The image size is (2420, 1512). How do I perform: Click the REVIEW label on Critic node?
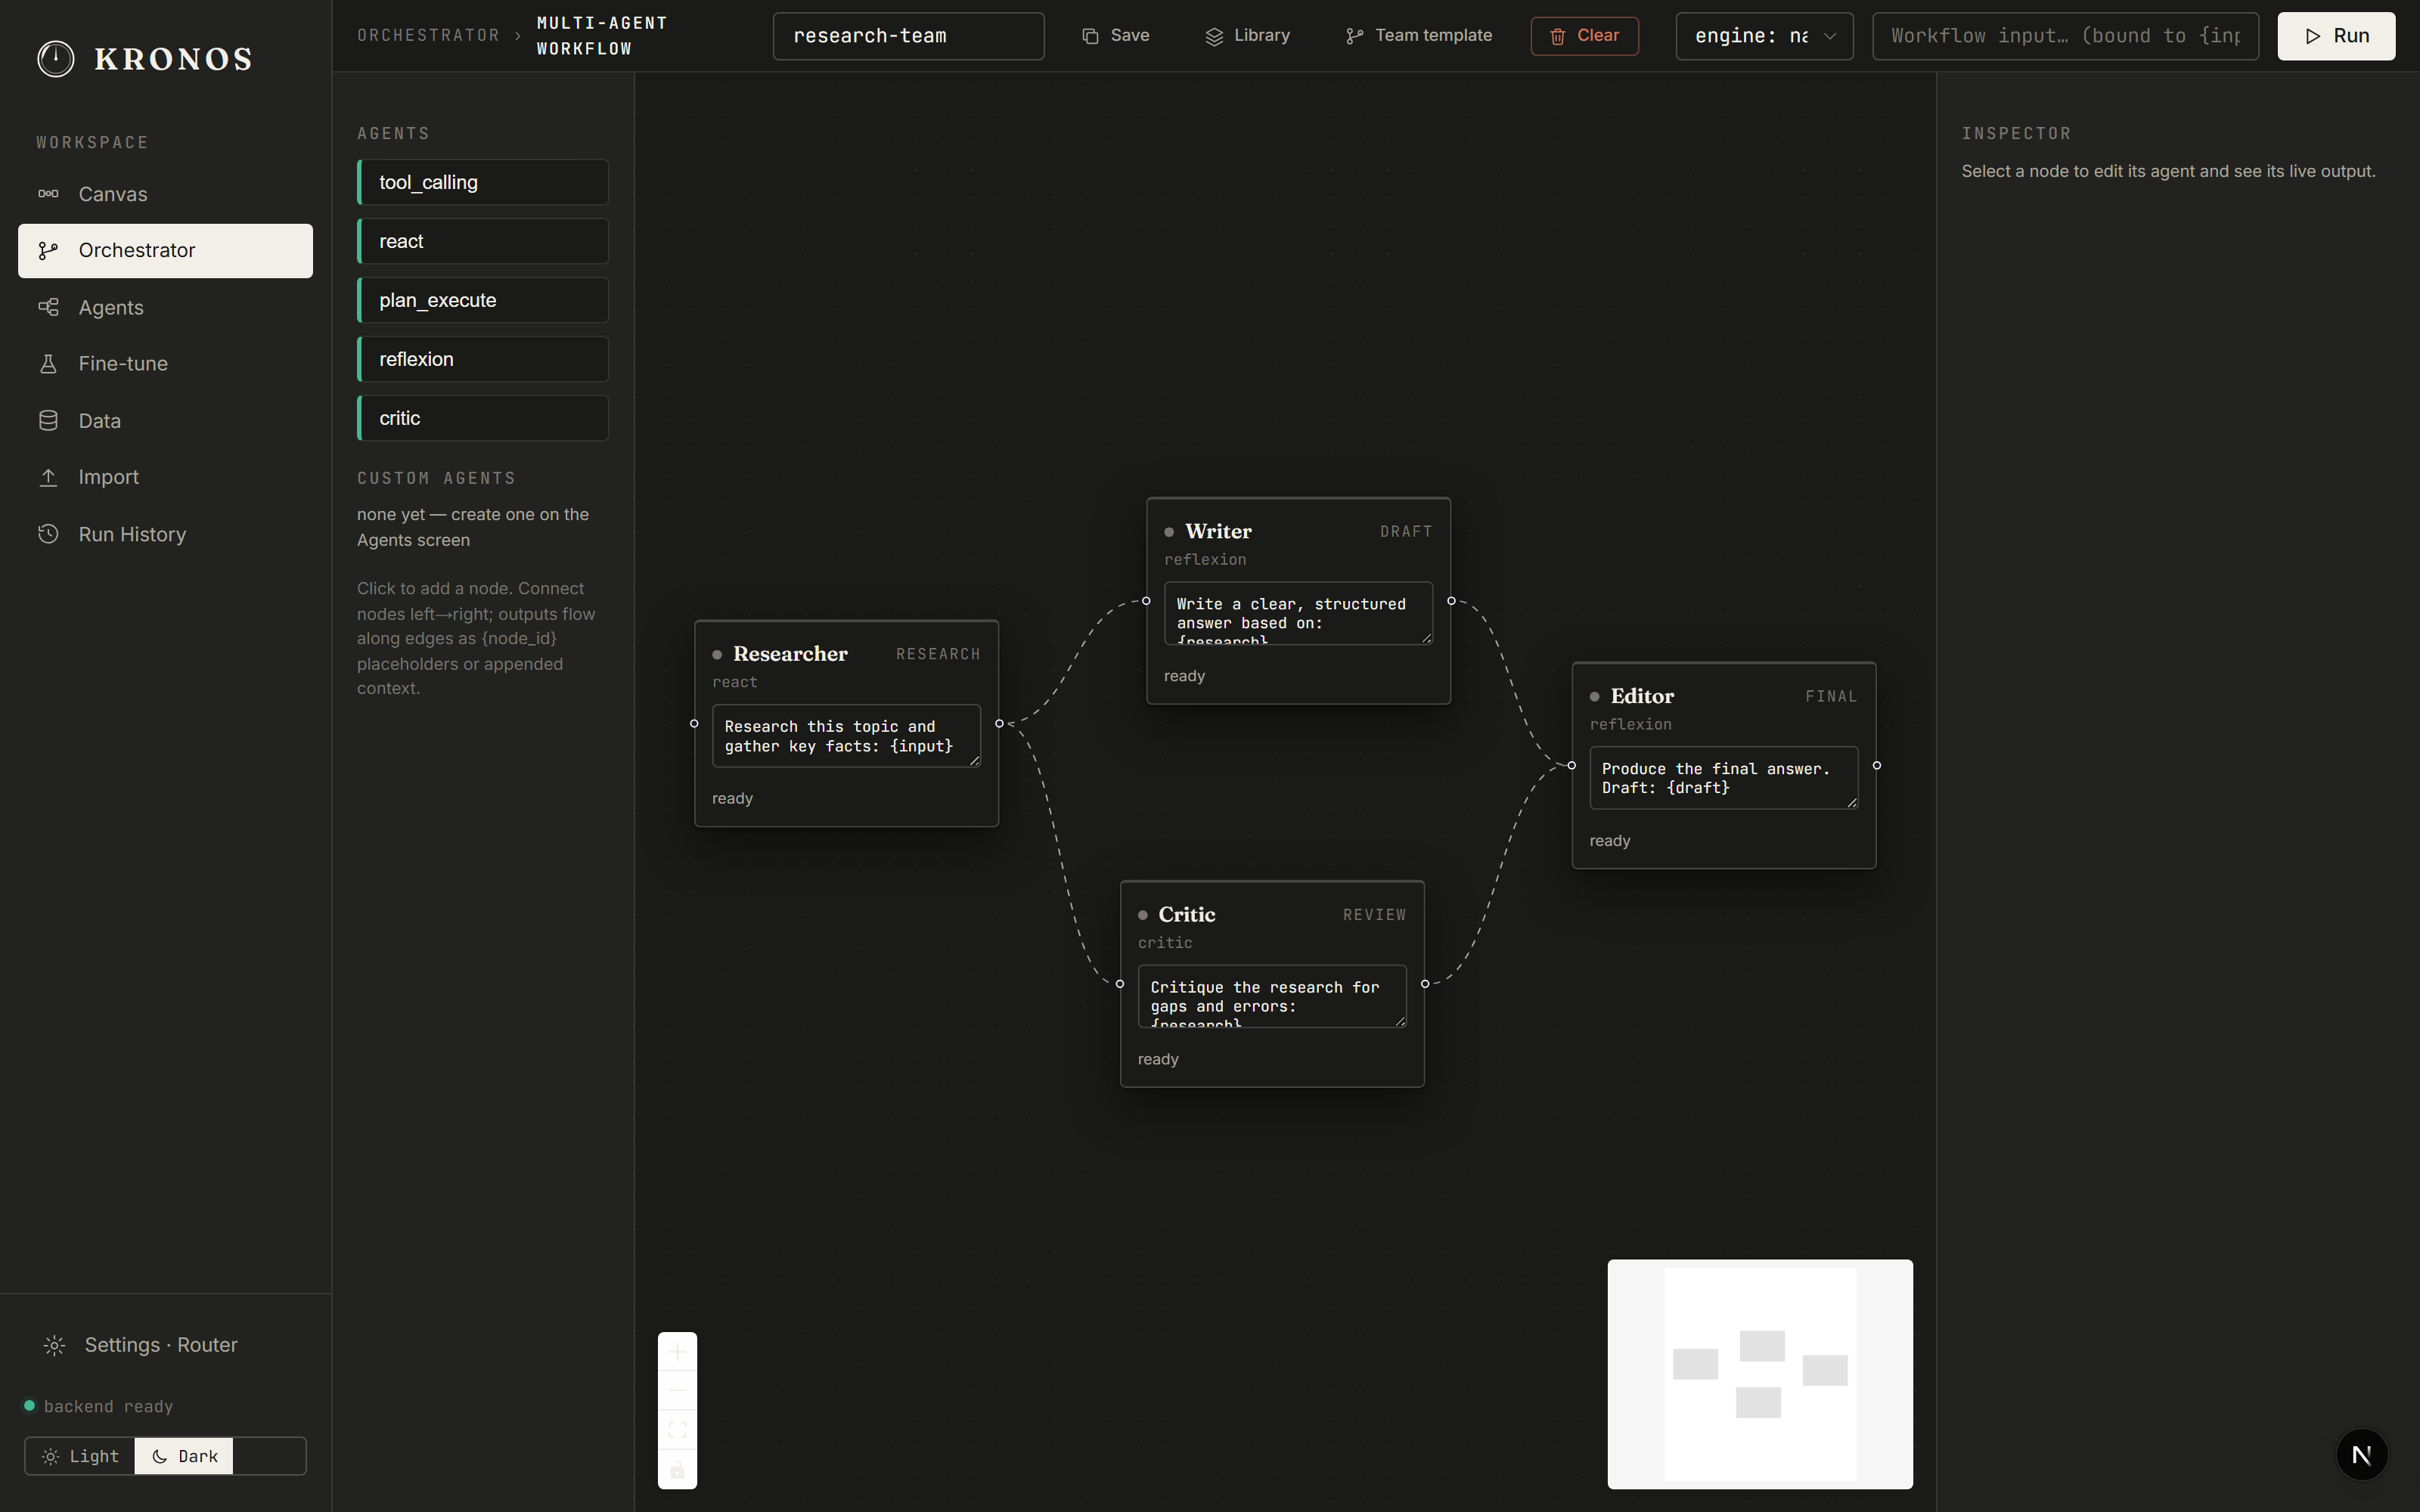click(1374, 915)
